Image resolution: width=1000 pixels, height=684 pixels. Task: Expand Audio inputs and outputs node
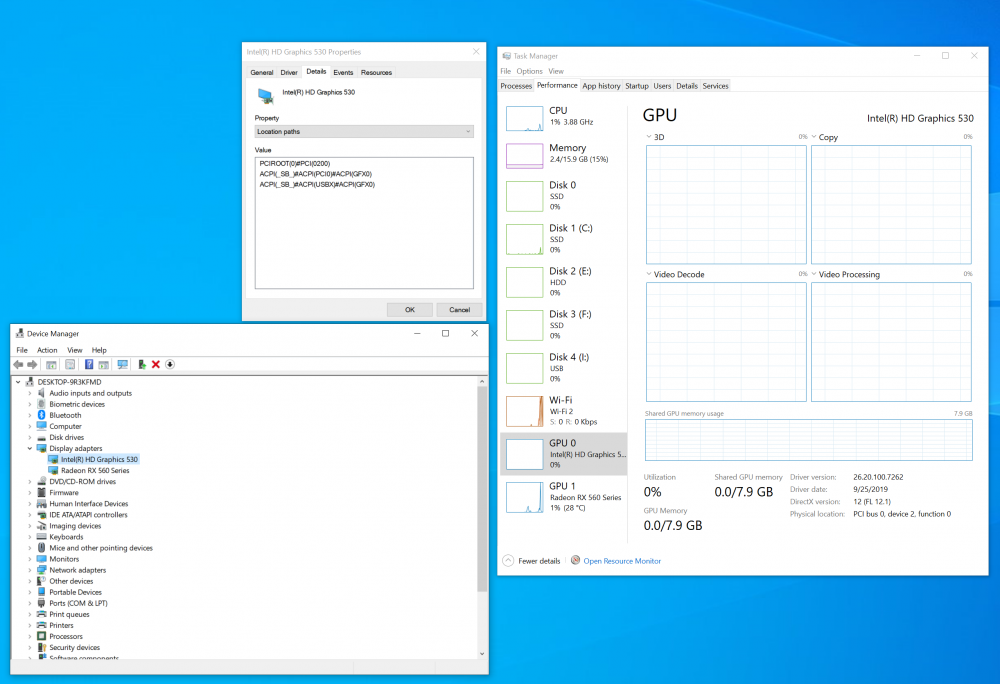click(30, 393)
